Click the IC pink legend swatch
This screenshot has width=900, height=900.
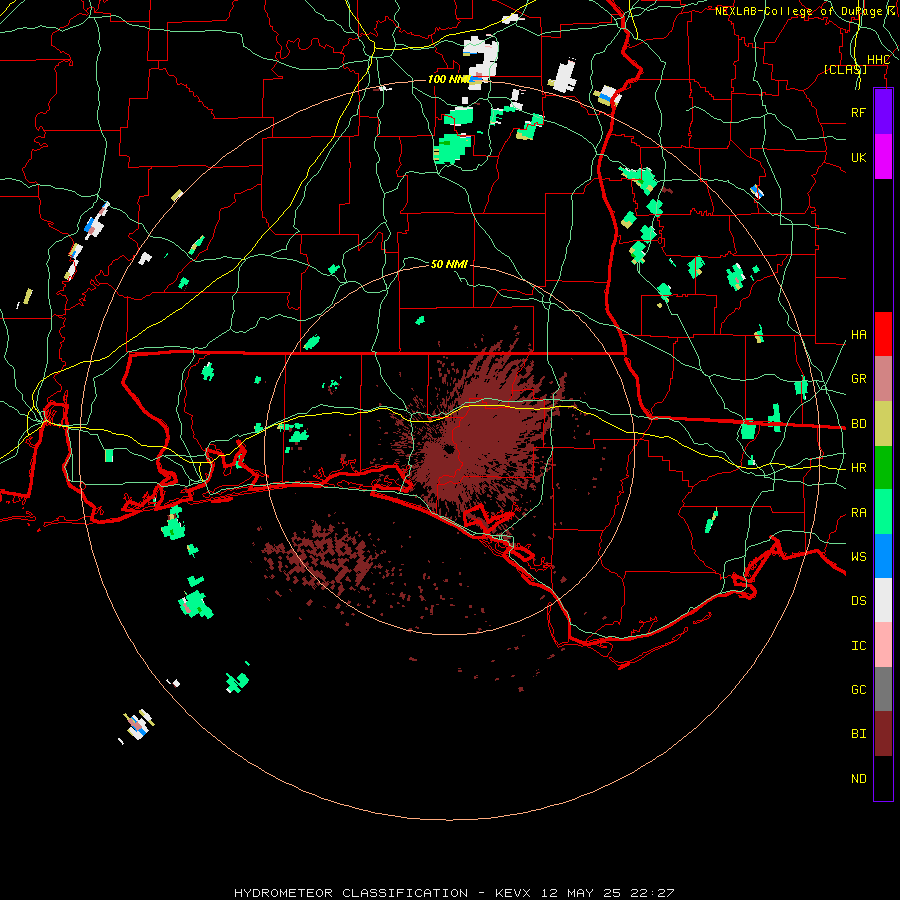883,645
